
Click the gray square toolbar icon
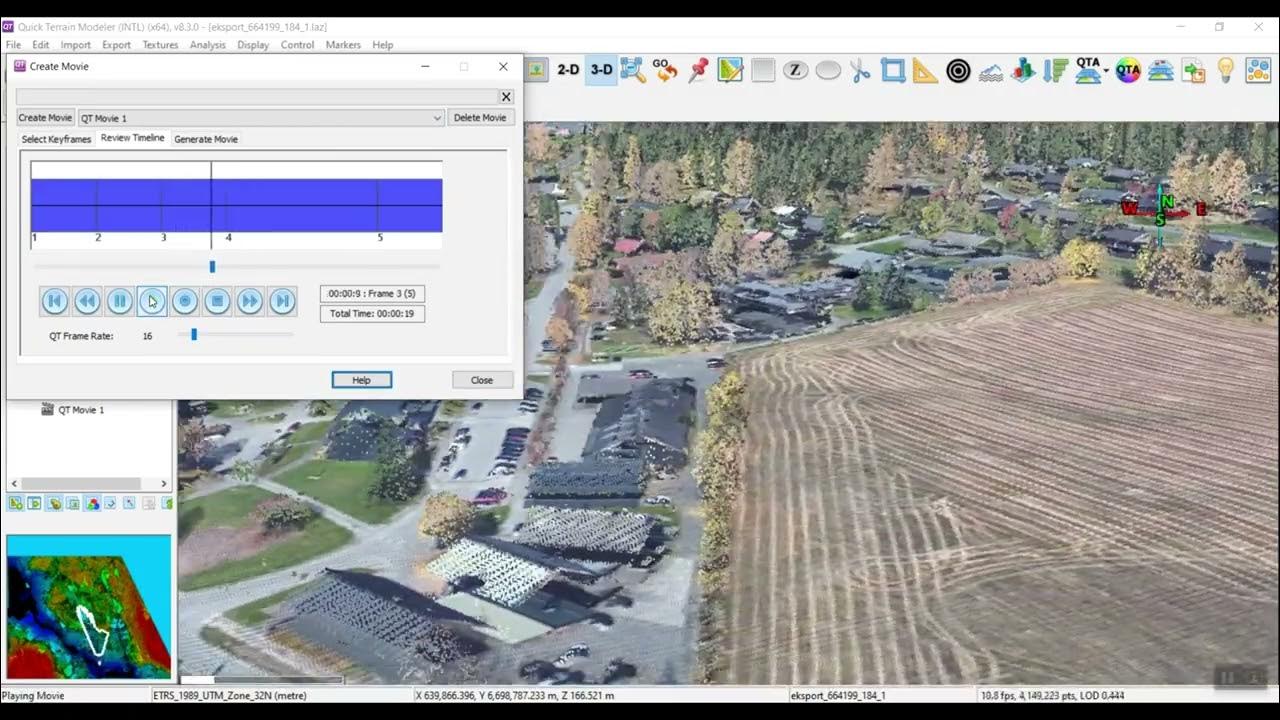pyautogui.click(x=763, y=70)
